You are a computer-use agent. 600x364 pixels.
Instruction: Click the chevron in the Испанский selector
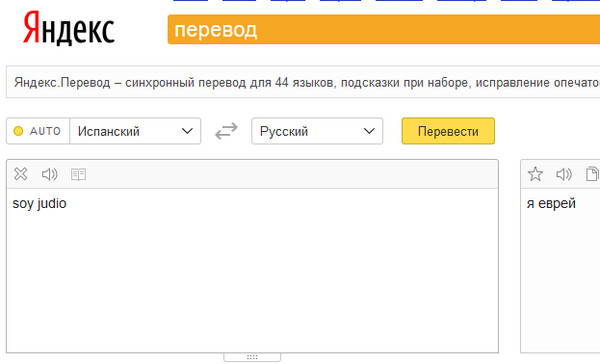(187, 131)
